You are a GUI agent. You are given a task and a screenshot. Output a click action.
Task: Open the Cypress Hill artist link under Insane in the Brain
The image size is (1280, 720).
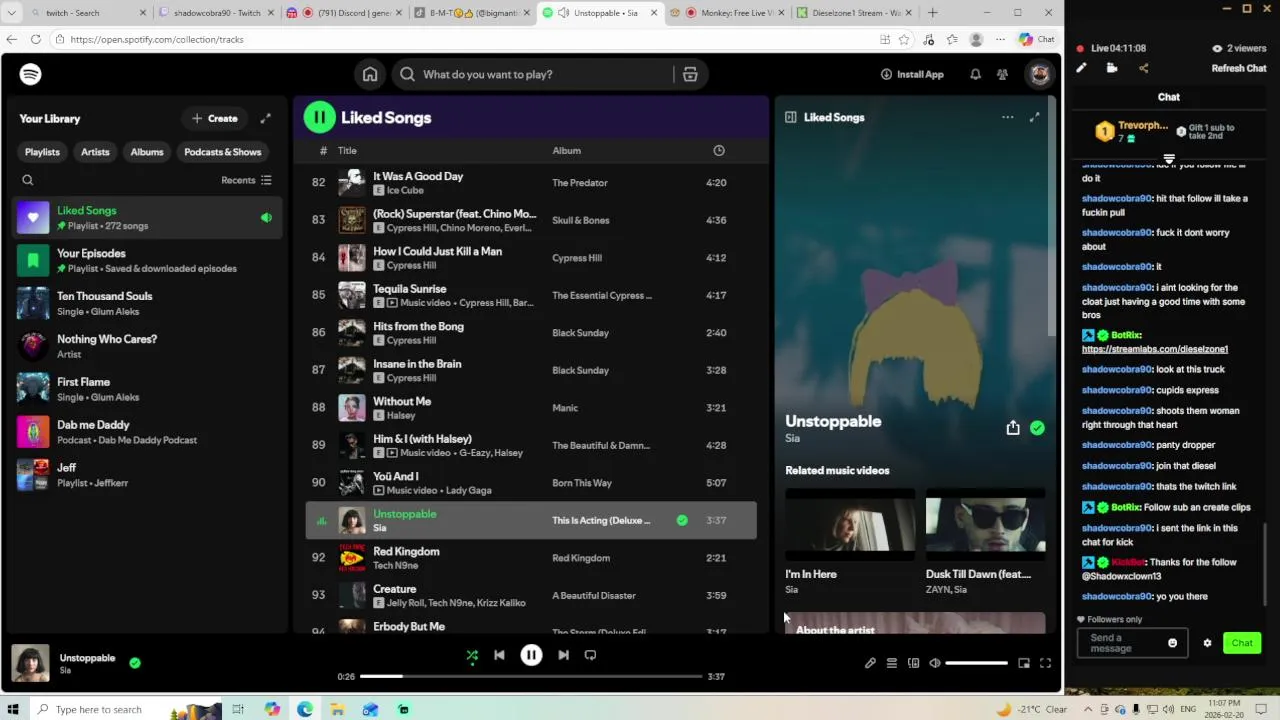pyautogui.click(x=411, y=378)
